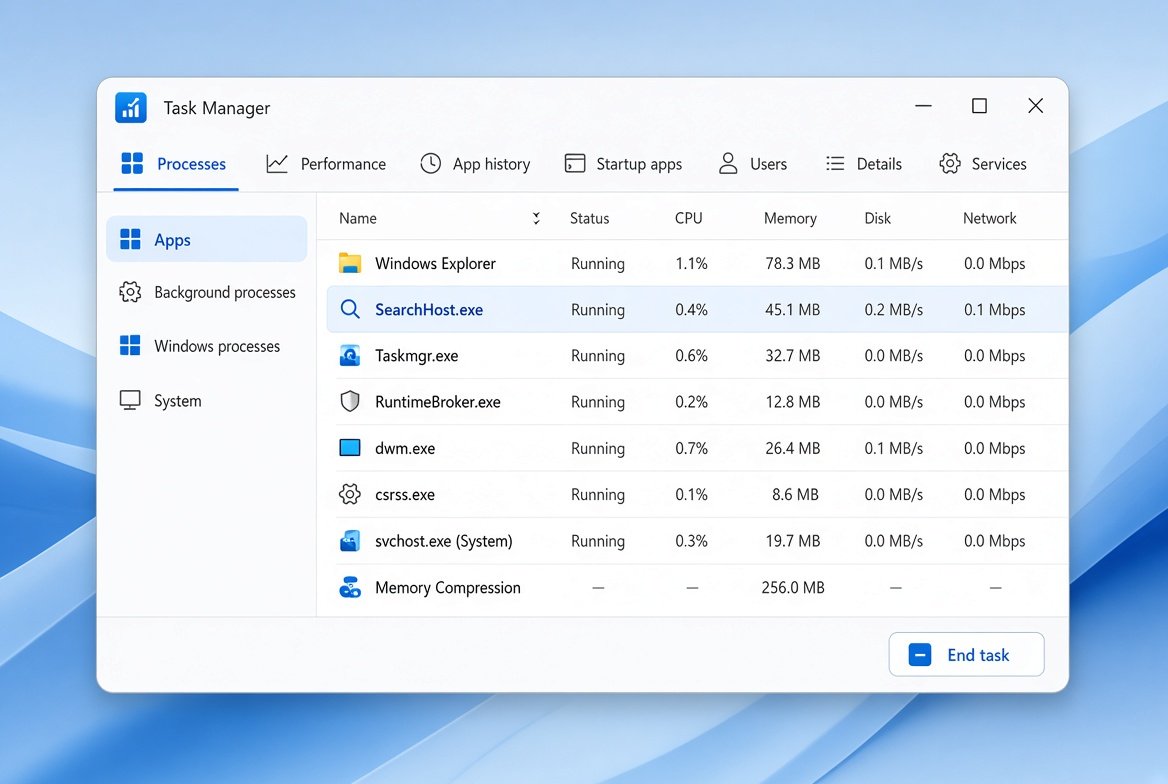The width and height of the screenshot is (1168, 784).
Task: Click the End task button
Action: [x=966, y=654]
